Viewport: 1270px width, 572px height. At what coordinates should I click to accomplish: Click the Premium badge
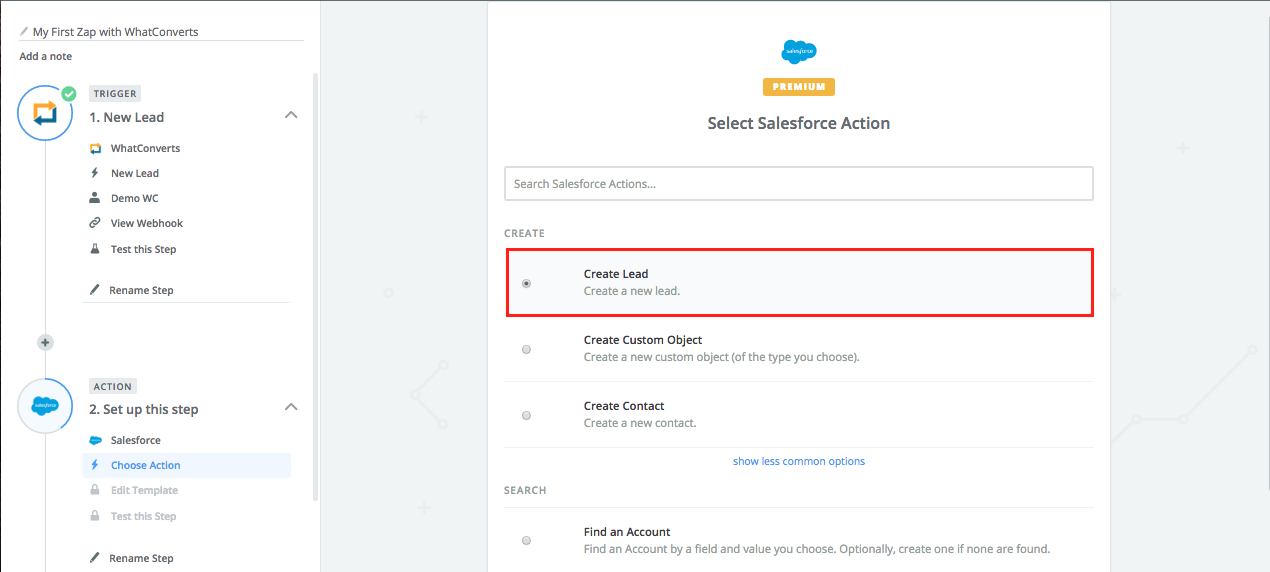point(799,87)
